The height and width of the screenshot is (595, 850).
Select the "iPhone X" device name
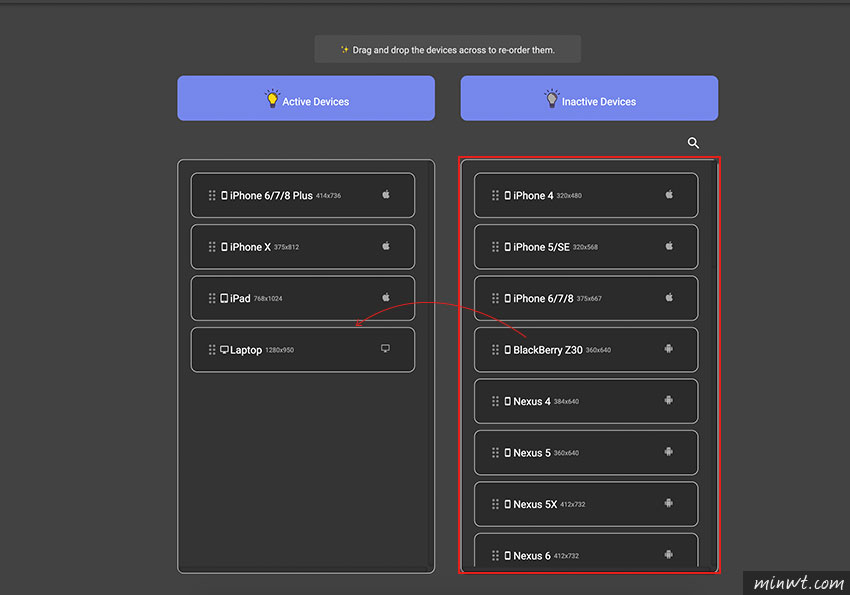pyautogui.click(x=250, y=247)
